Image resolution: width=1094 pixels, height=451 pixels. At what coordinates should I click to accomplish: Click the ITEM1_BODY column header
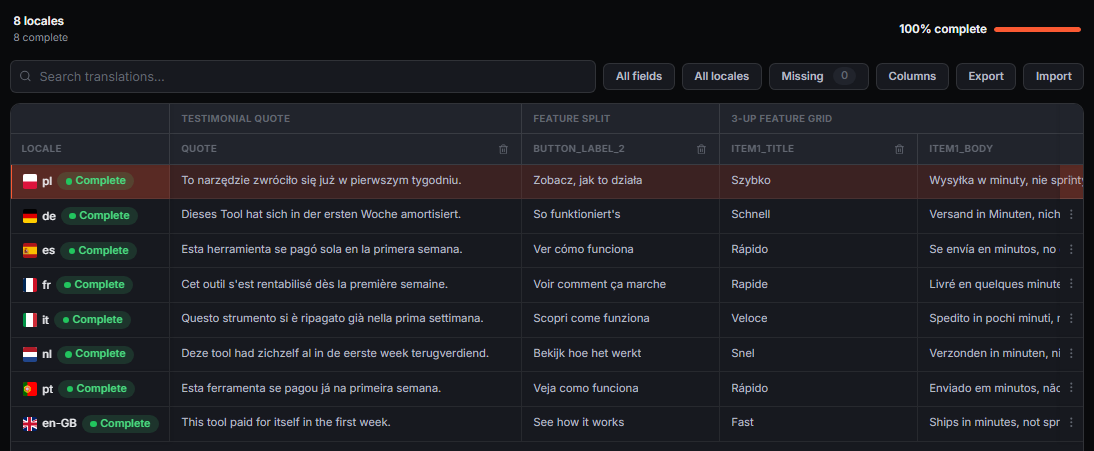click(1001, 149)
